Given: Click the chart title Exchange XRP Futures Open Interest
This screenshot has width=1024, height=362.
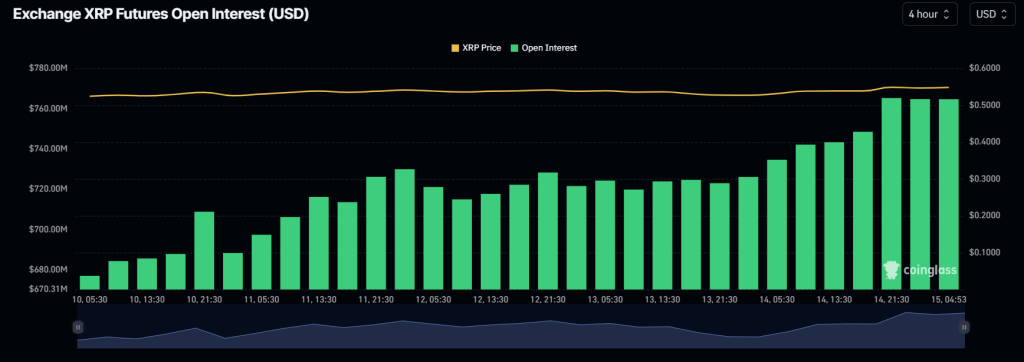Looking at the screenshot, I should (161, 14).
